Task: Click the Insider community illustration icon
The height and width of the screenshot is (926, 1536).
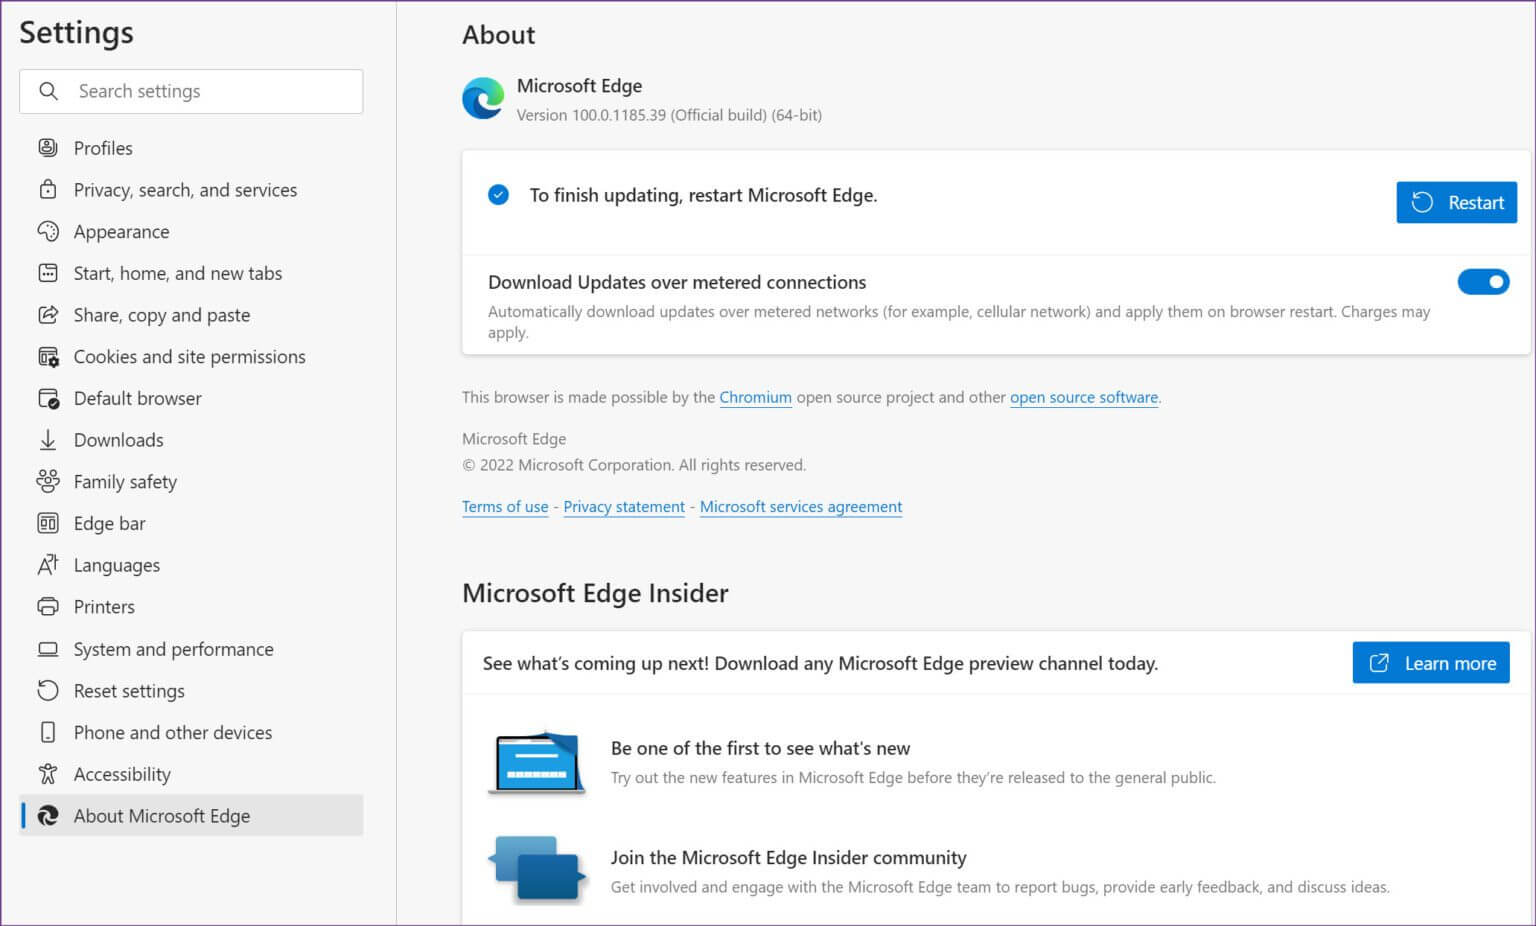Action: point(537,869)
